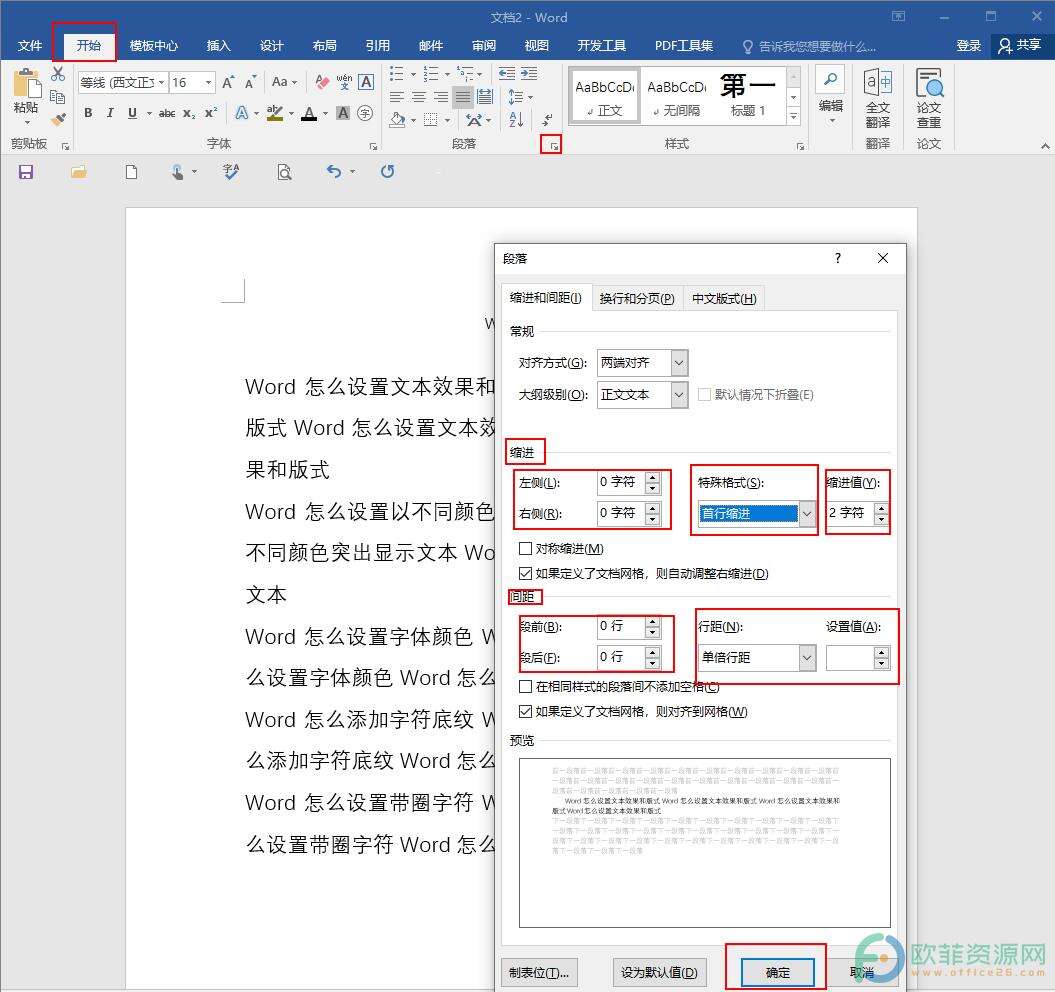Decrease font size with shrink icon
The image size is (1055, 992).
250,82
